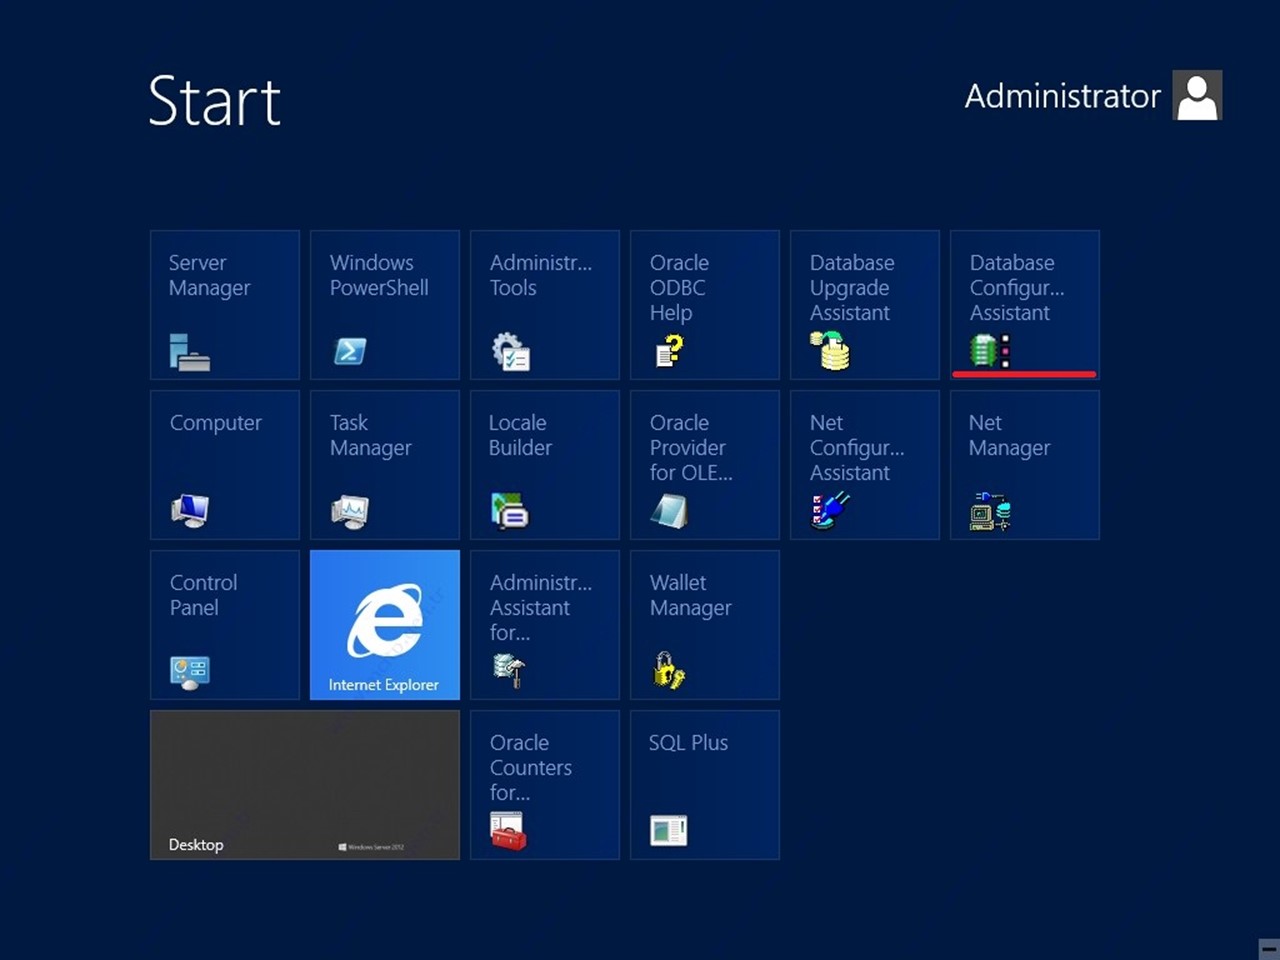
Task: Launch Windows PowerShell from its tile icon
Action: [x=349, y=351]
